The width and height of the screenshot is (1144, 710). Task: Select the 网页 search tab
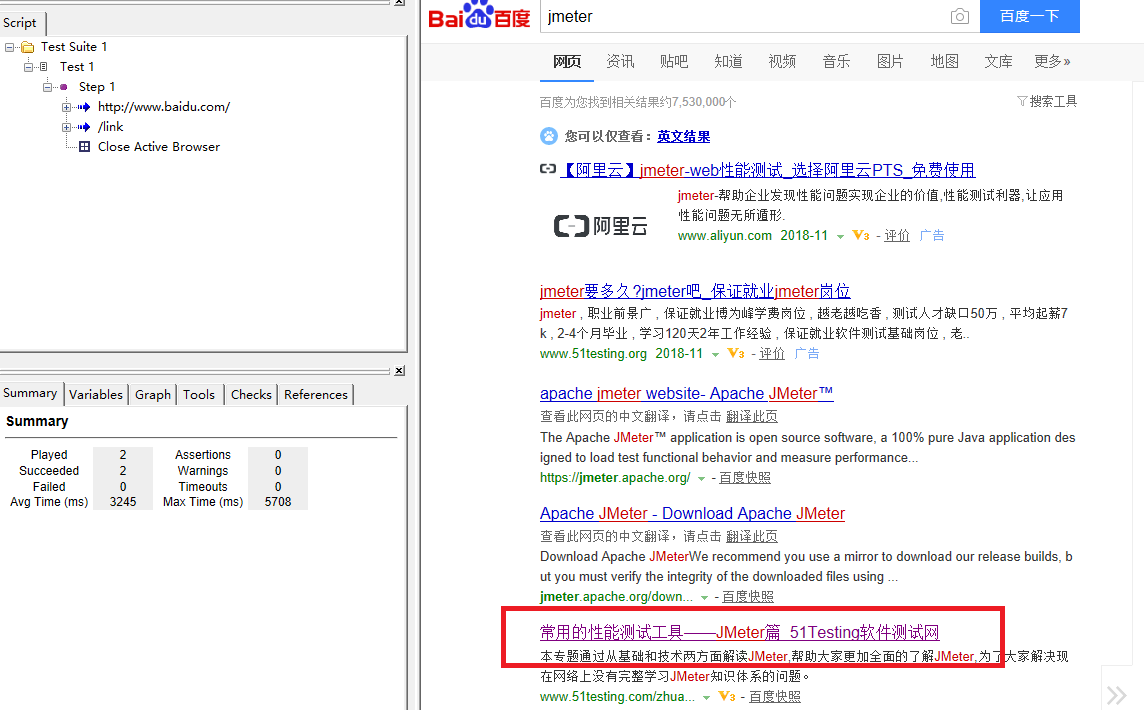[567, 61]
